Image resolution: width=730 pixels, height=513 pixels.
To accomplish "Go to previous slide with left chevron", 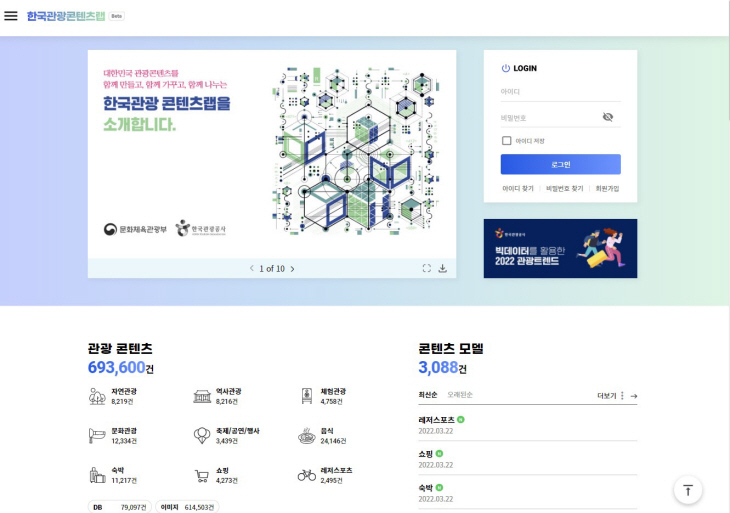I will click(x=252, y=269).
